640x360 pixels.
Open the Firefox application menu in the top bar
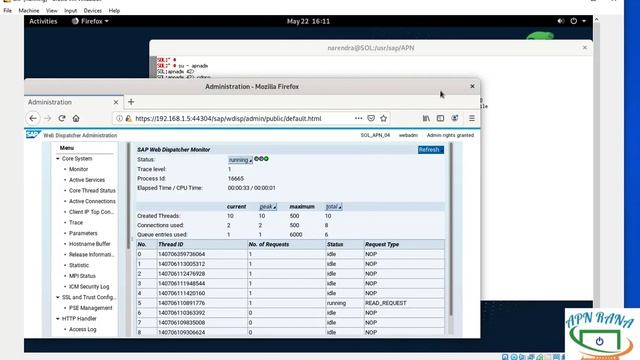coord(90,21)
